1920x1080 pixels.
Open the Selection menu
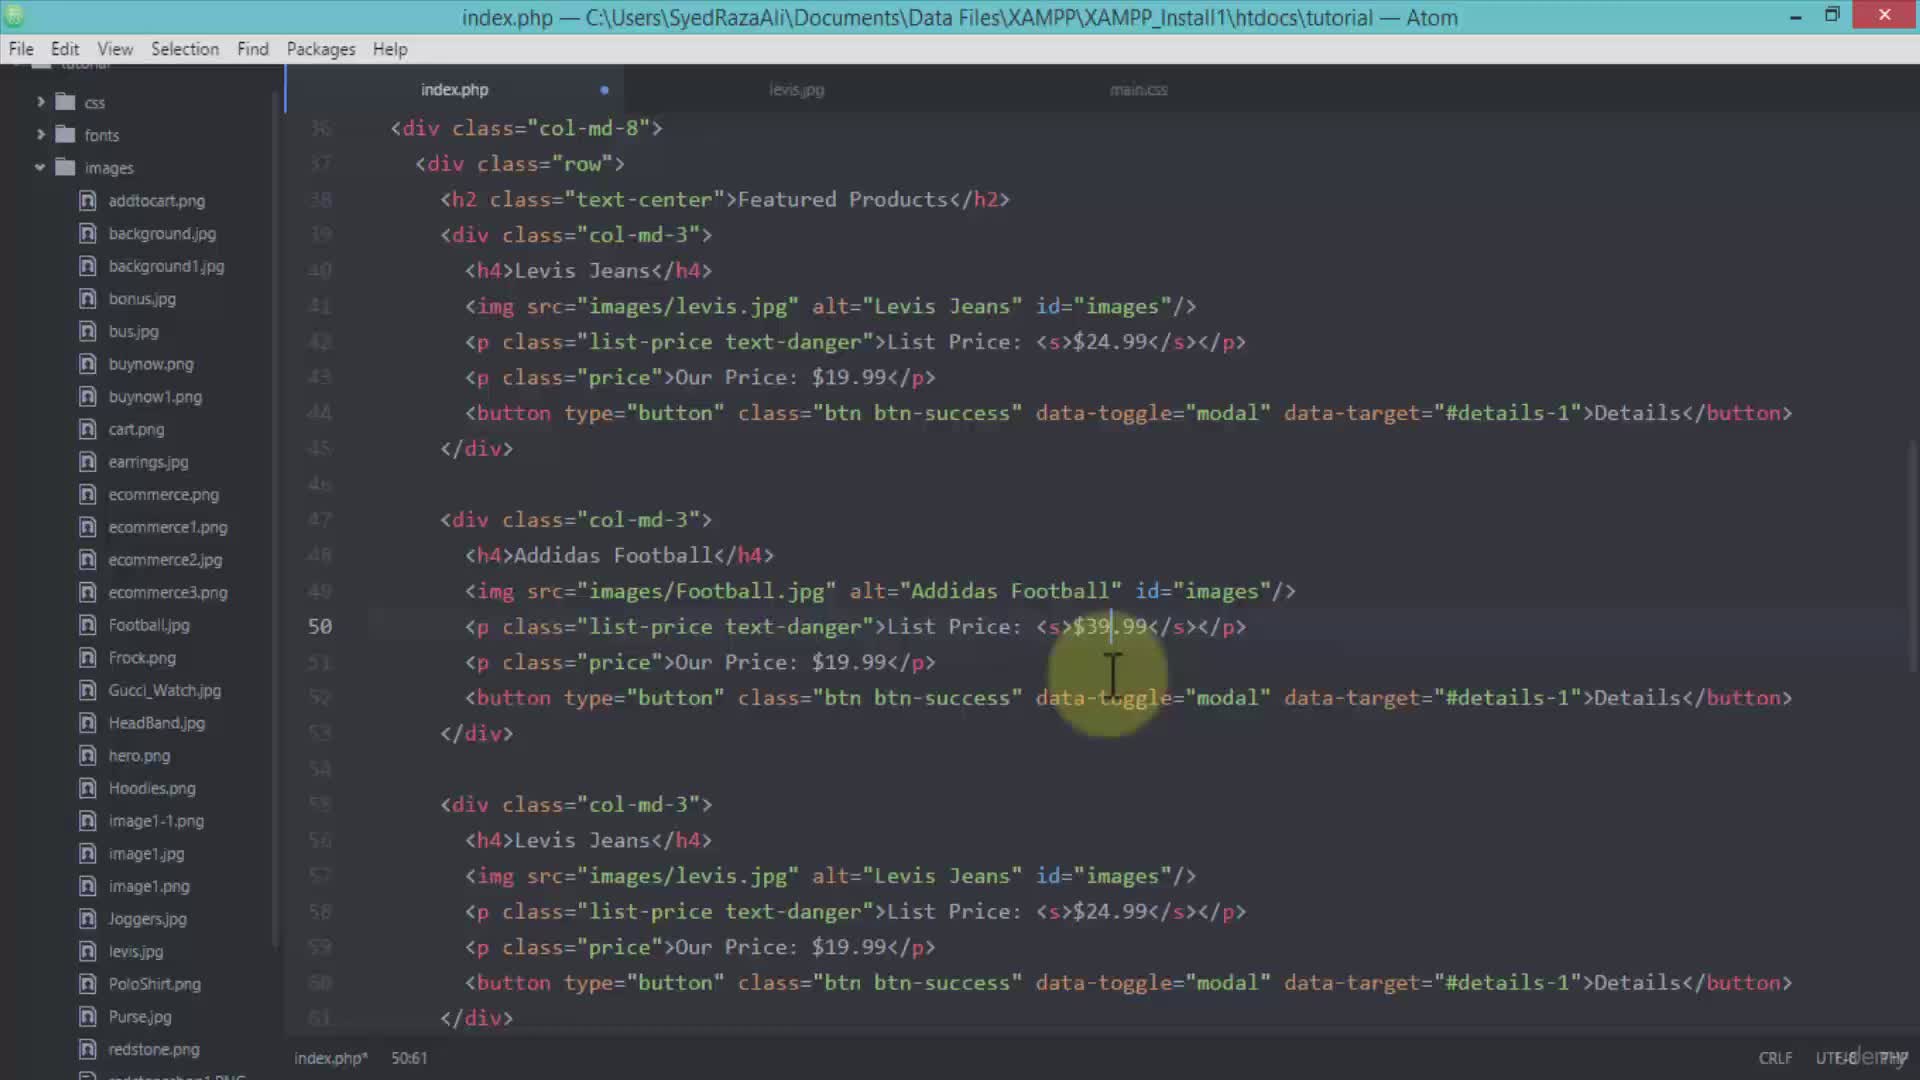[x=185, y=48]
